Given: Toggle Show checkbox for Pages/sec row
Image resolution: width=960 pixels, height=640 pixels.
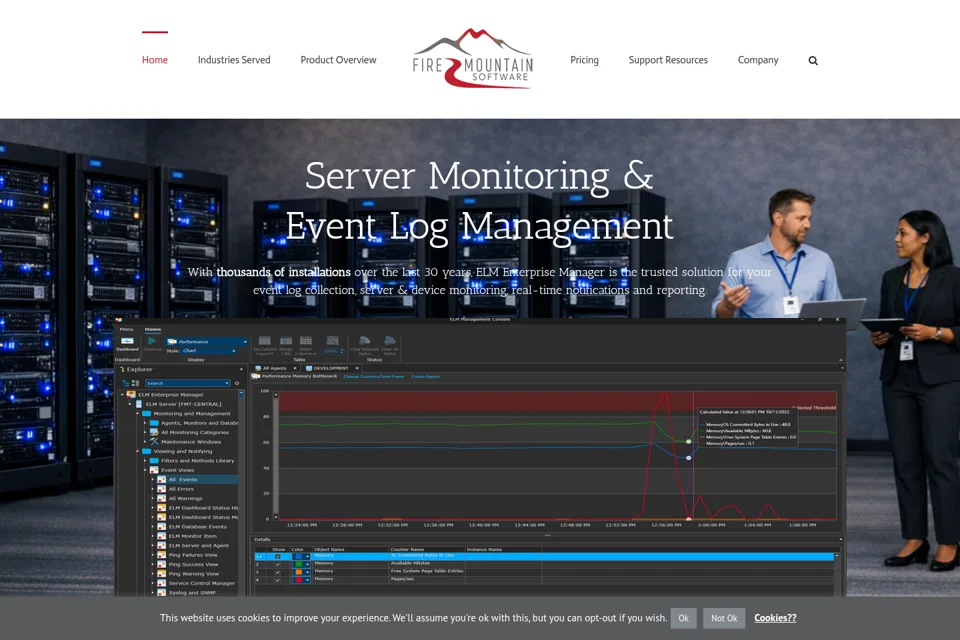Looking at the screenshot, I should click(x=277, y=580).
